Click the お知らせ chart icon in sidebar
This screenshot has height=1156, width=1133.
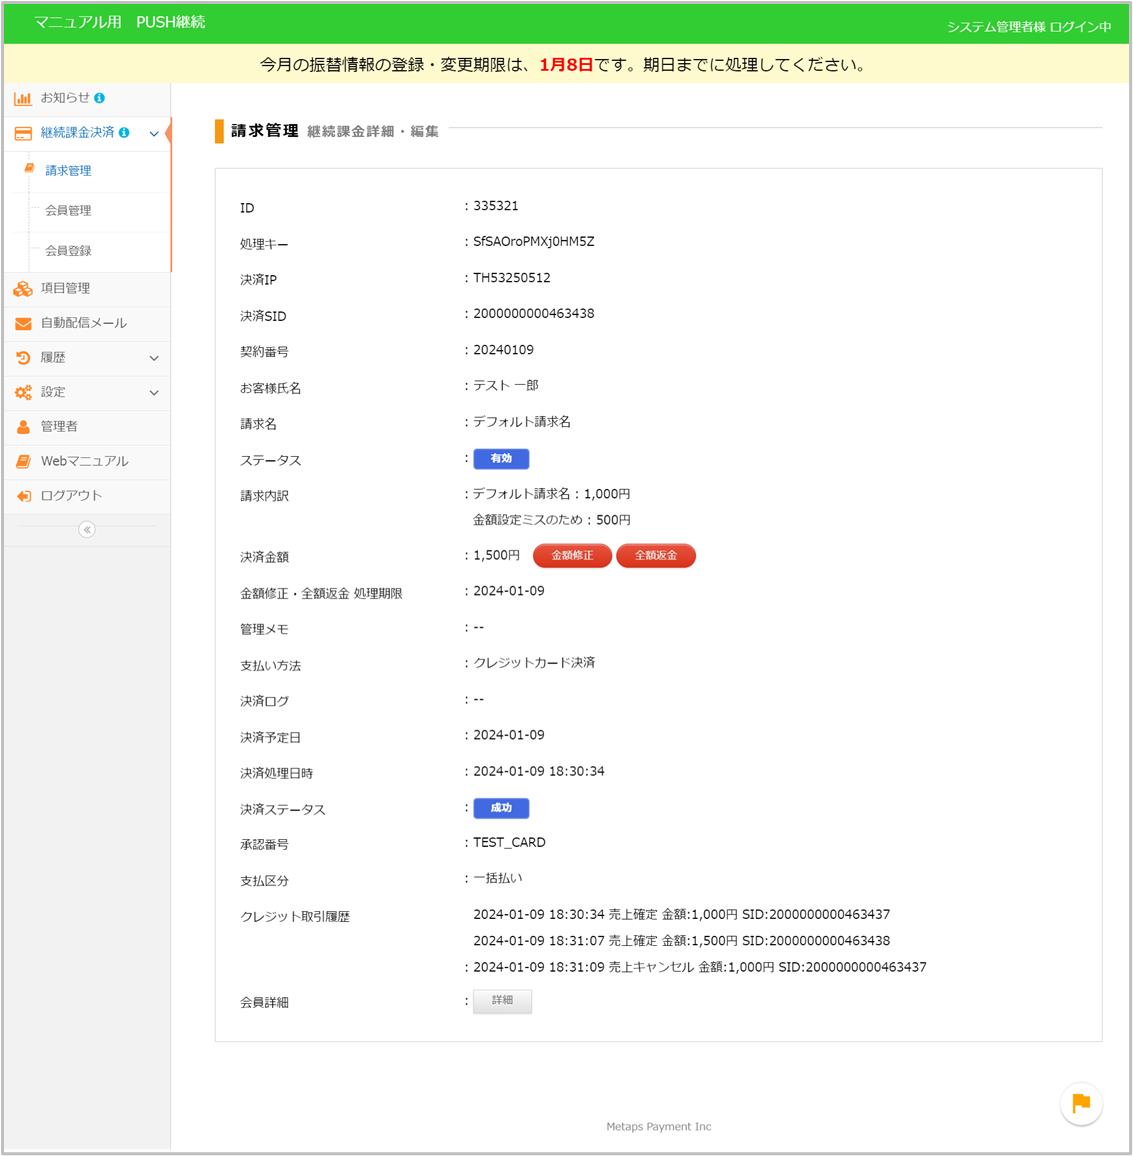tap(22, 98)
